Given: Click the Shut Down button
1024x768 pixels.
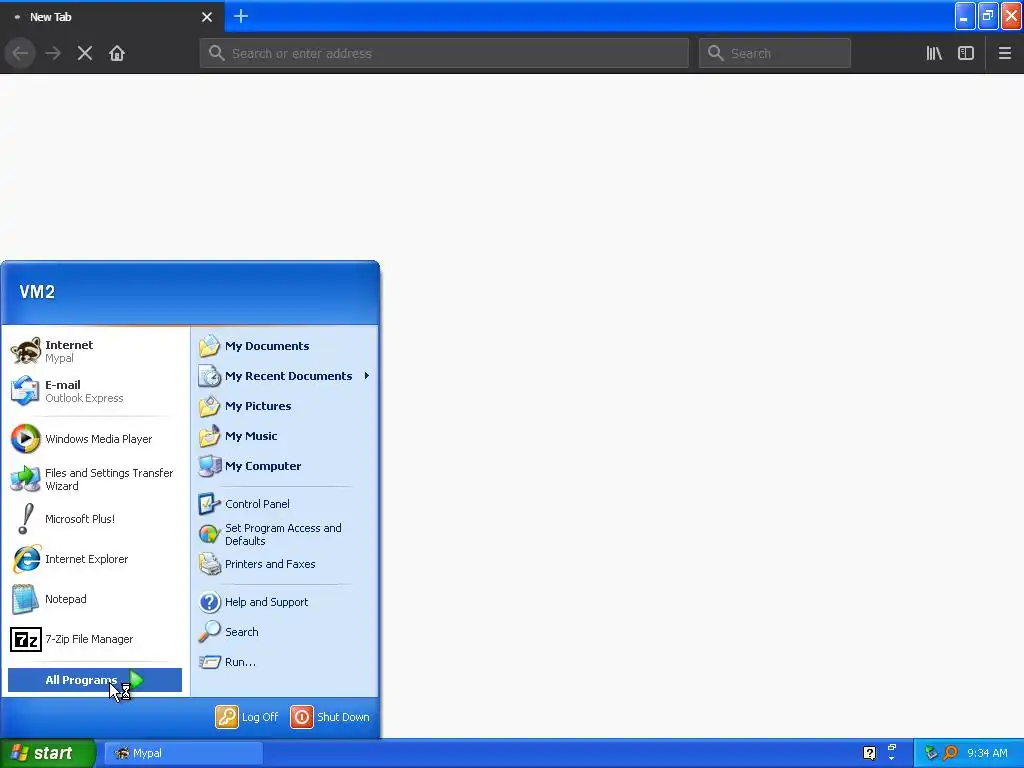Looking at the screenshot, I should click(330, 717).
